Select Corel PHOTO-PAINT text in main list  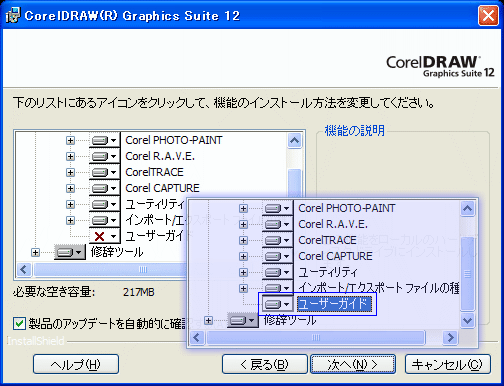point(174,140)
